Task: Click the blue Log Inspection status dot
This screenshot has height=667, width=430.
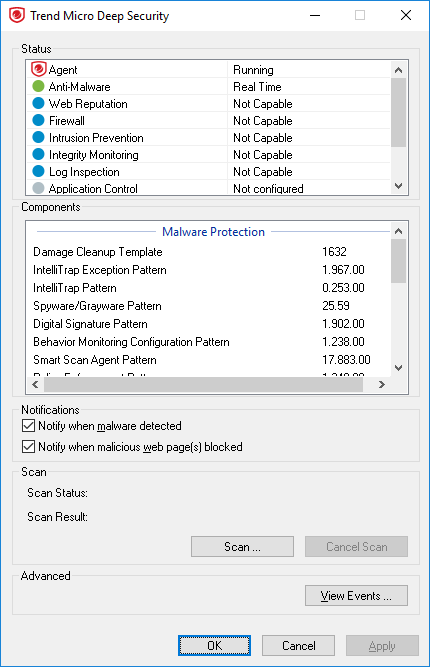Action: (38, 171)
